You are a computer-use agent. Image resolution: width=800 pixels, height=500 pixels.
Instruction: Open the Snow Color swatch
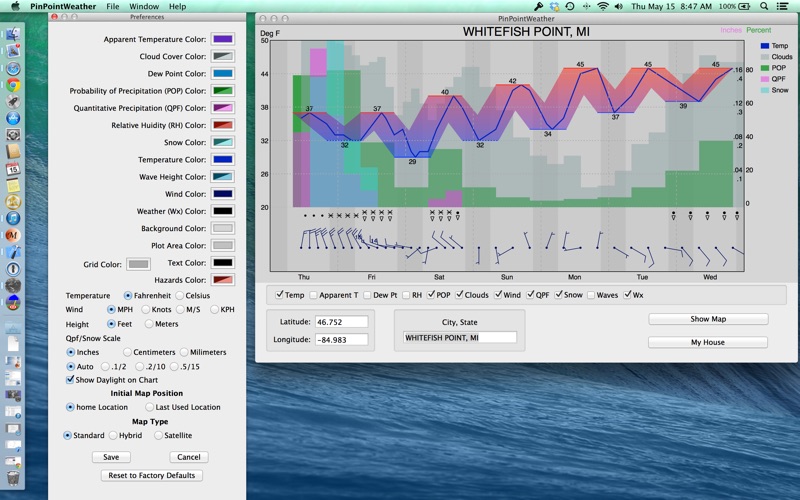point(223,142)
